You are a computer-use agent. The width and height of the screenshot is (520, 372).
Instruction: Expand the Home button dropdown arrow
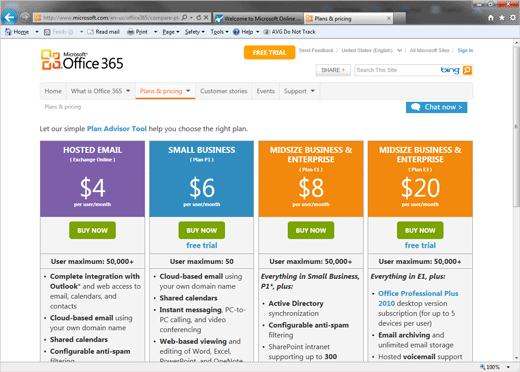coord(37,32)
